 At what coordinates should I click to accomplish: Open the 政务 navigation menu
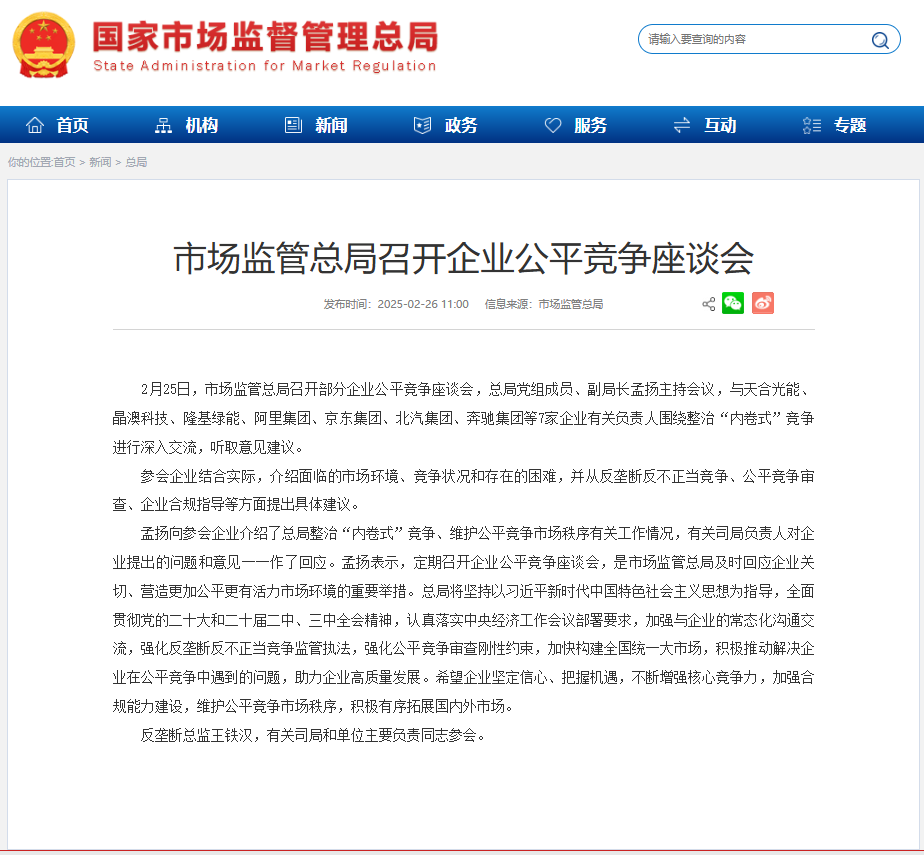pyautogui.click(x=461, y=125)
